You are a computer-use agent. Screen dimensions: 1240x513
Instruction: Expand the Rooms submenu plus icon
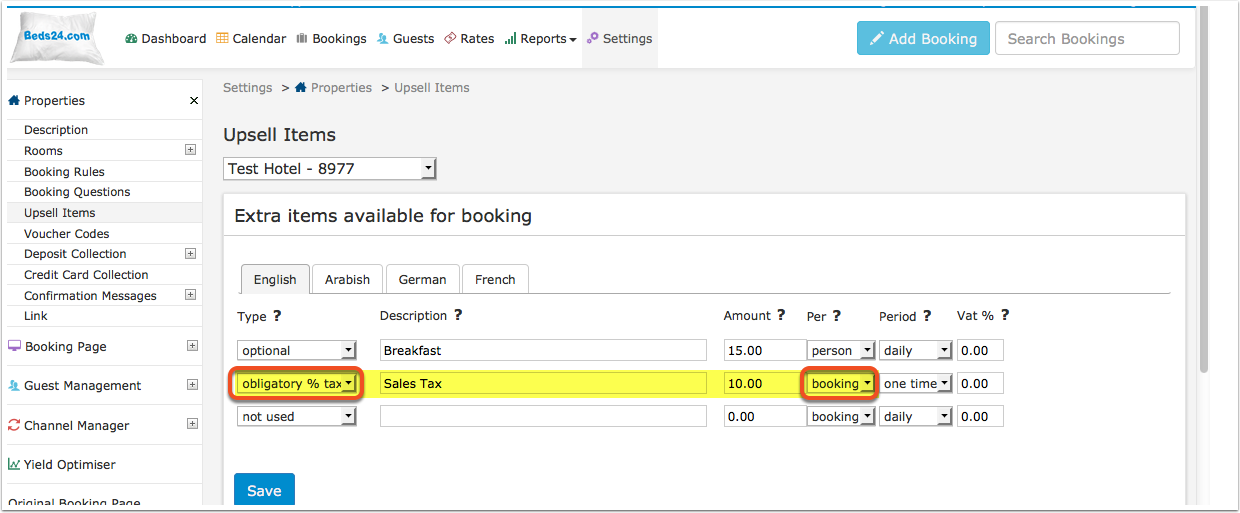click(190, 150)
